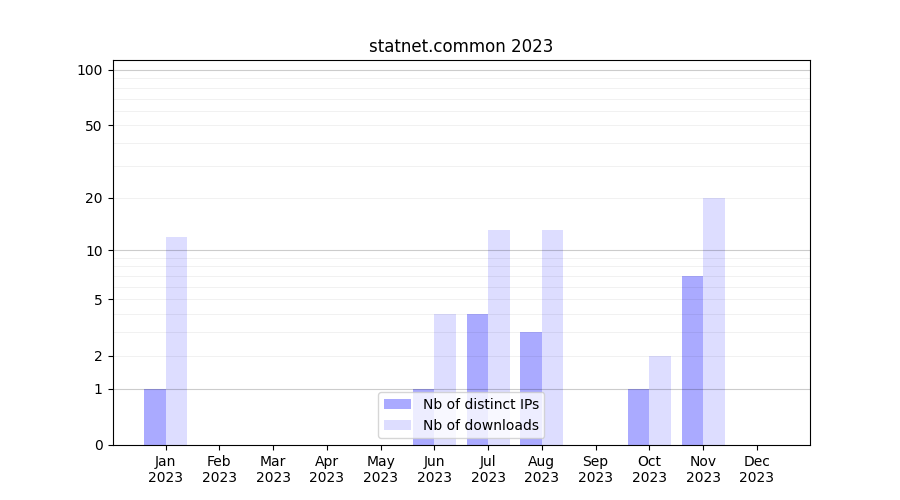Viewport: 900px width, 500px height.
Task: Select the 'Nb of downloads' legend label
Action: click(480, 425)
